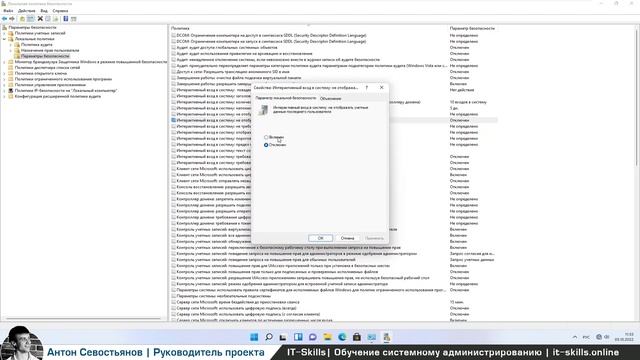Select Сервер сети Microsoft: время бездействия row
640x360 pixels.
tap(238, 302)
